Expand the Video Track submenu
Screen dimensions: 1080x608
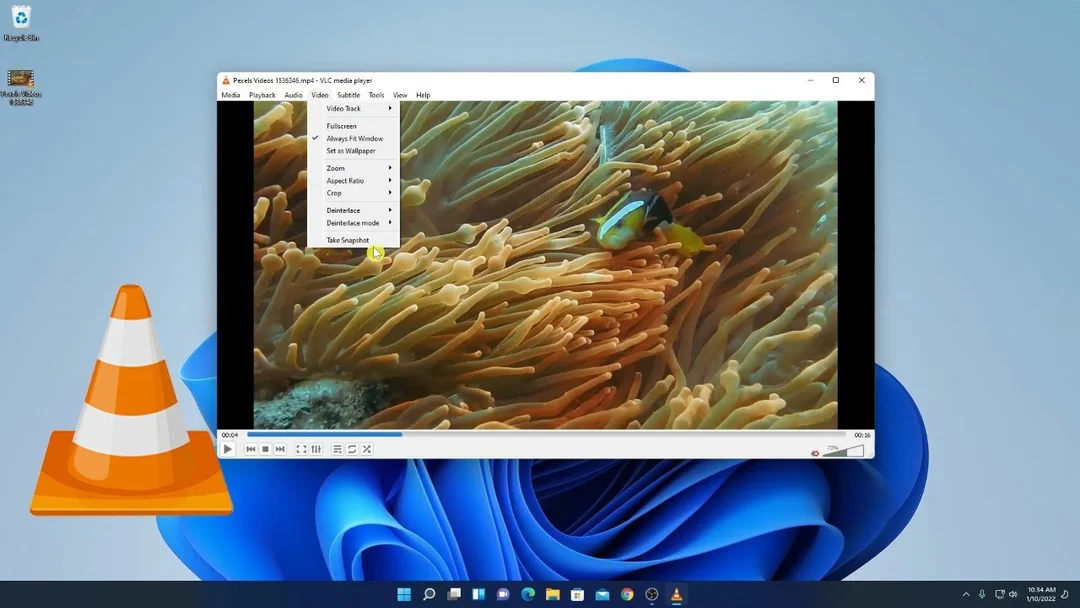[x=353, y=109]
